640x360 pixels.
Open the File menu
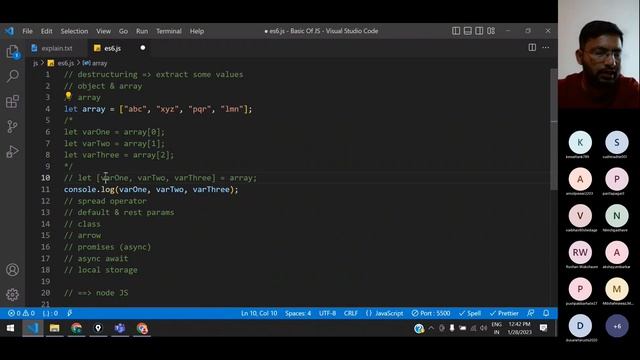(x=27, y=31)
